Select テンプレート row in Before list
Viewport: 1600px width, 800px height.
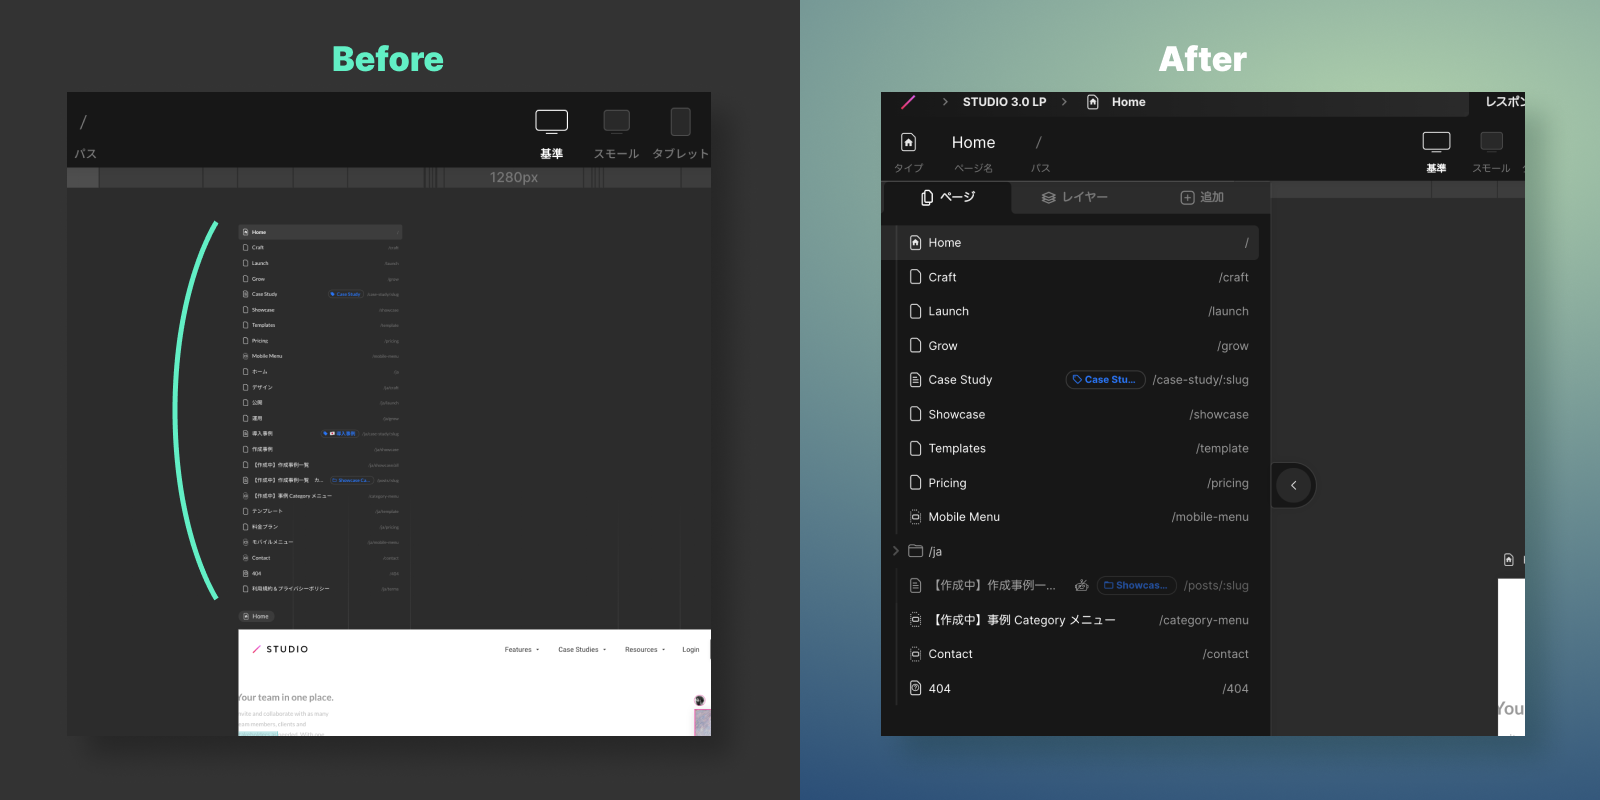tap(320, 511)
